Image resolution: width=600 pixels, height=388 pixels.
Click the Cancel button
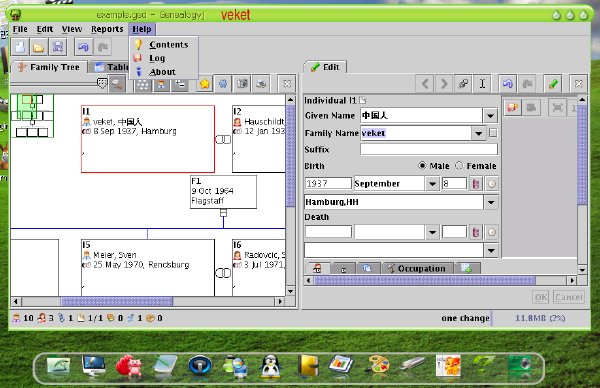569,297
